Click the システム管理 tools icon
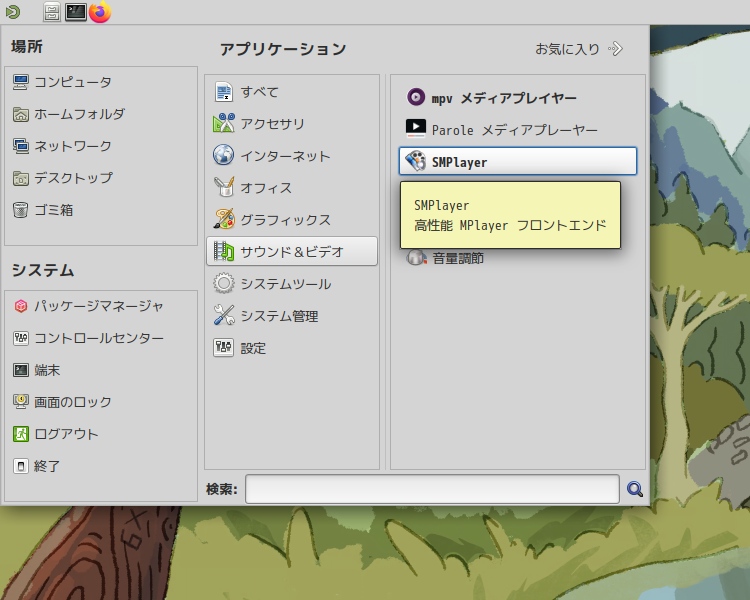The height and width of the screenshot is (600, 750). click(x=224, y=316)
